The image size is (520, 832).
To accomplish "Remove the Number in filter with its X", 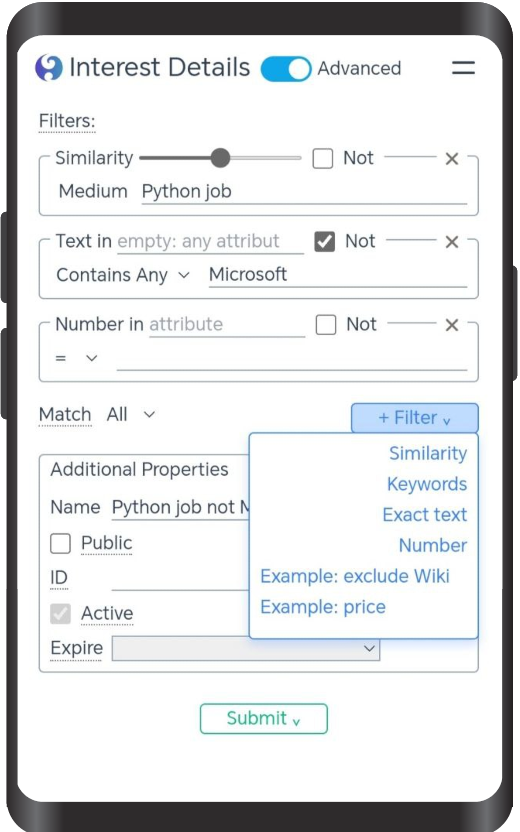I will click(x=452, y=325).
